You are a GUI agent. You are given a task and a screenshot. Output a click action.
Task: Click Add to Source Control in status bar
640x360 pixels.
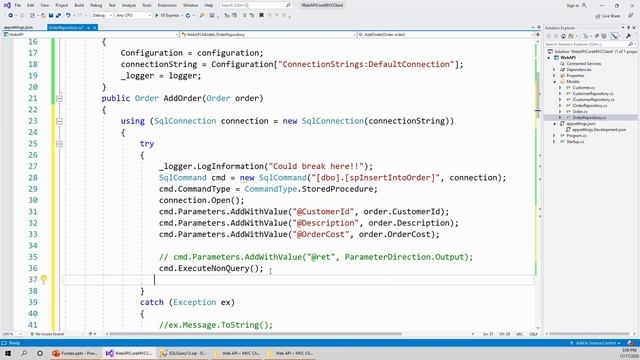click(596, 343)
